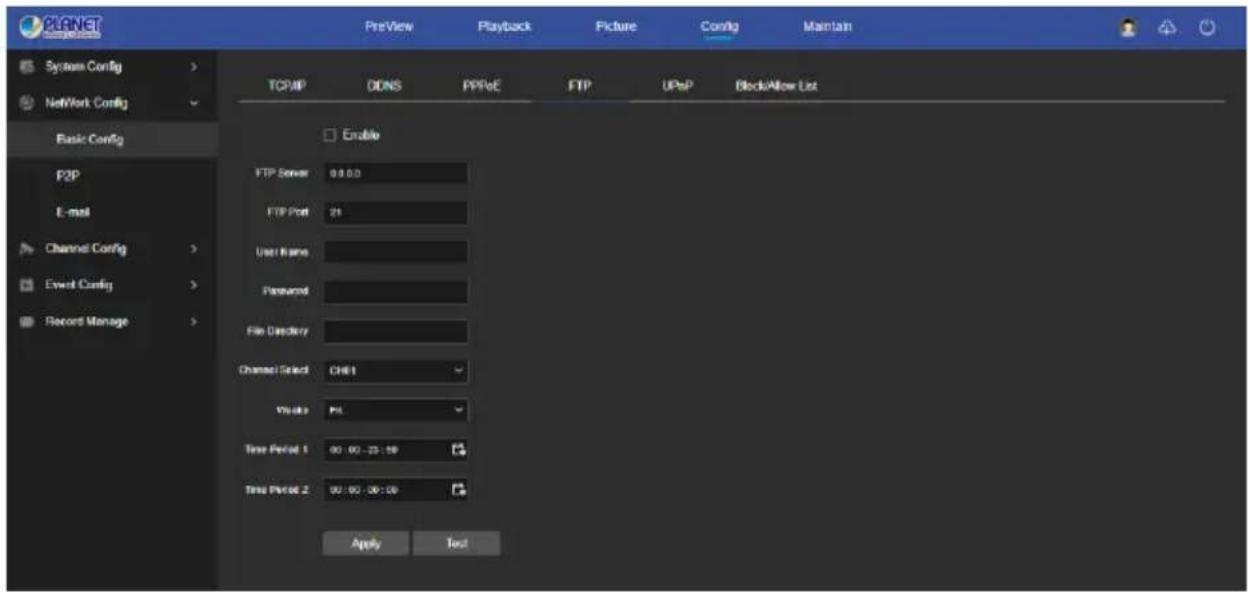The width and height of the screenshot is (1248, 592).
Task: Open the Weeks dropdown
Action: 395,408
